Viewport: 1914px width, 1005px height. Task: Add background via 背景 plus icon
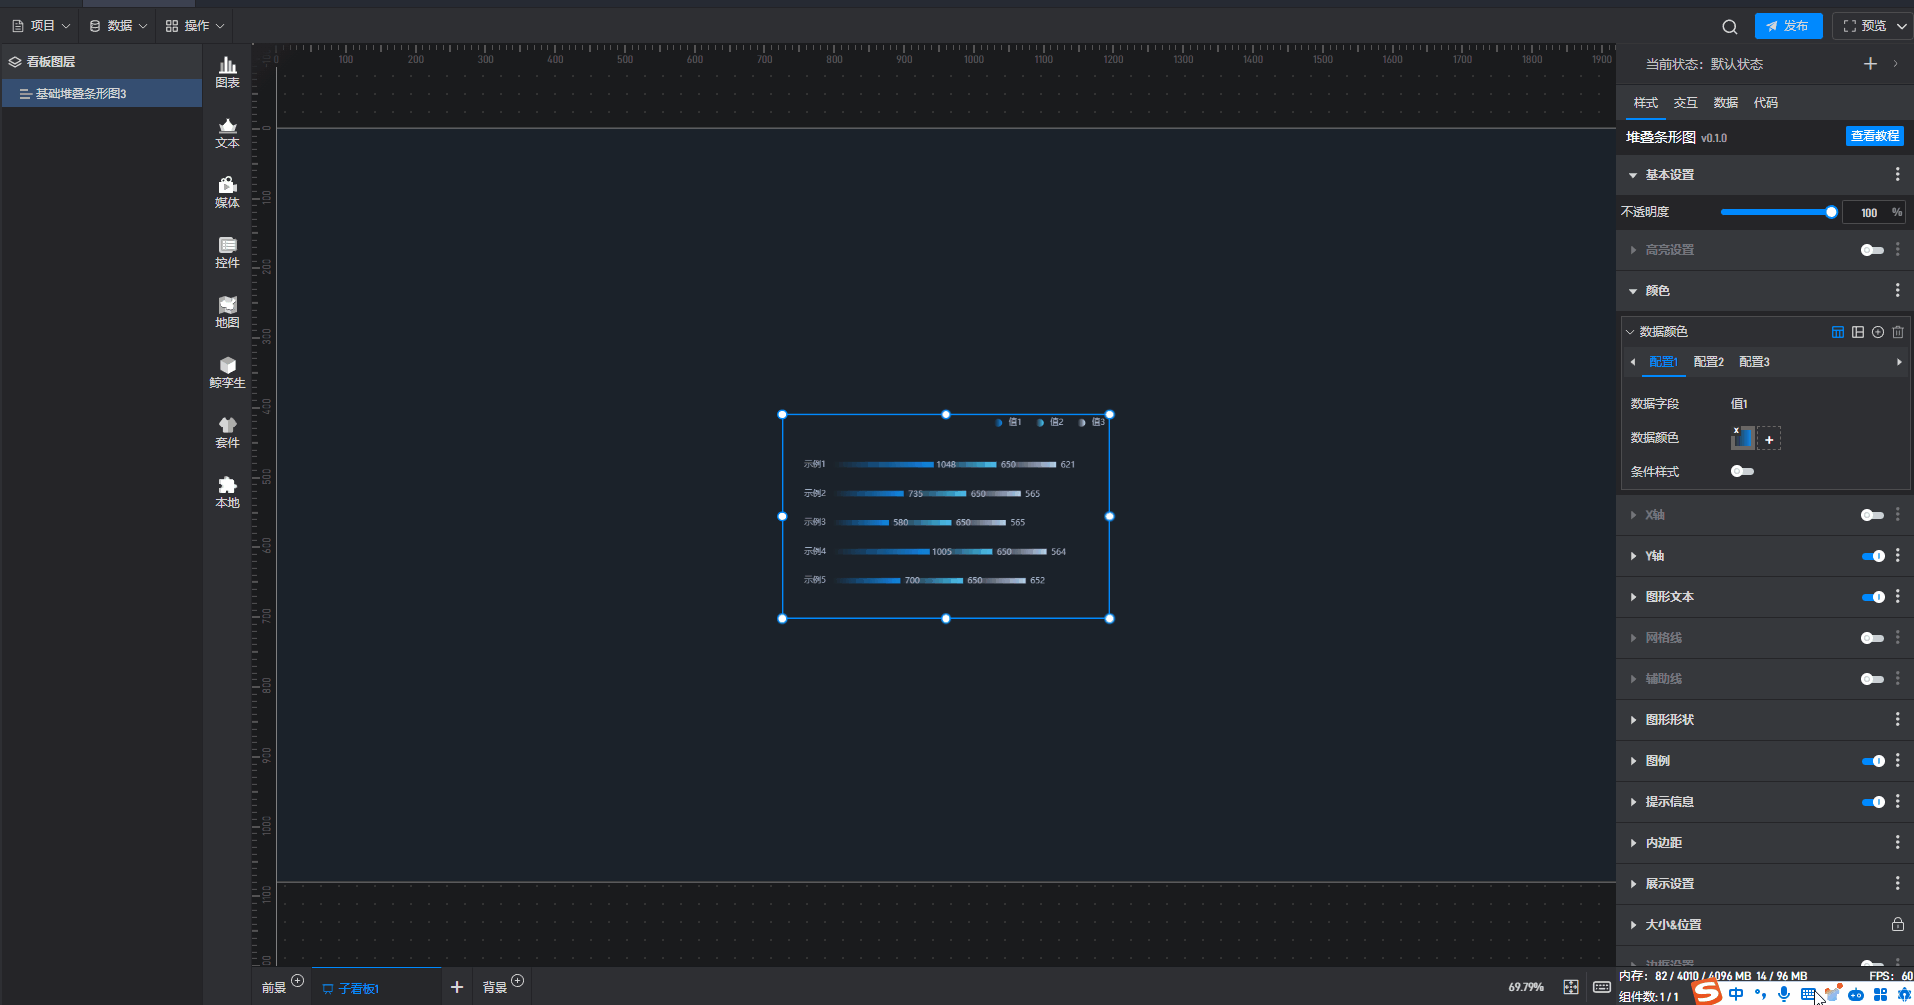tap(517, 980)
